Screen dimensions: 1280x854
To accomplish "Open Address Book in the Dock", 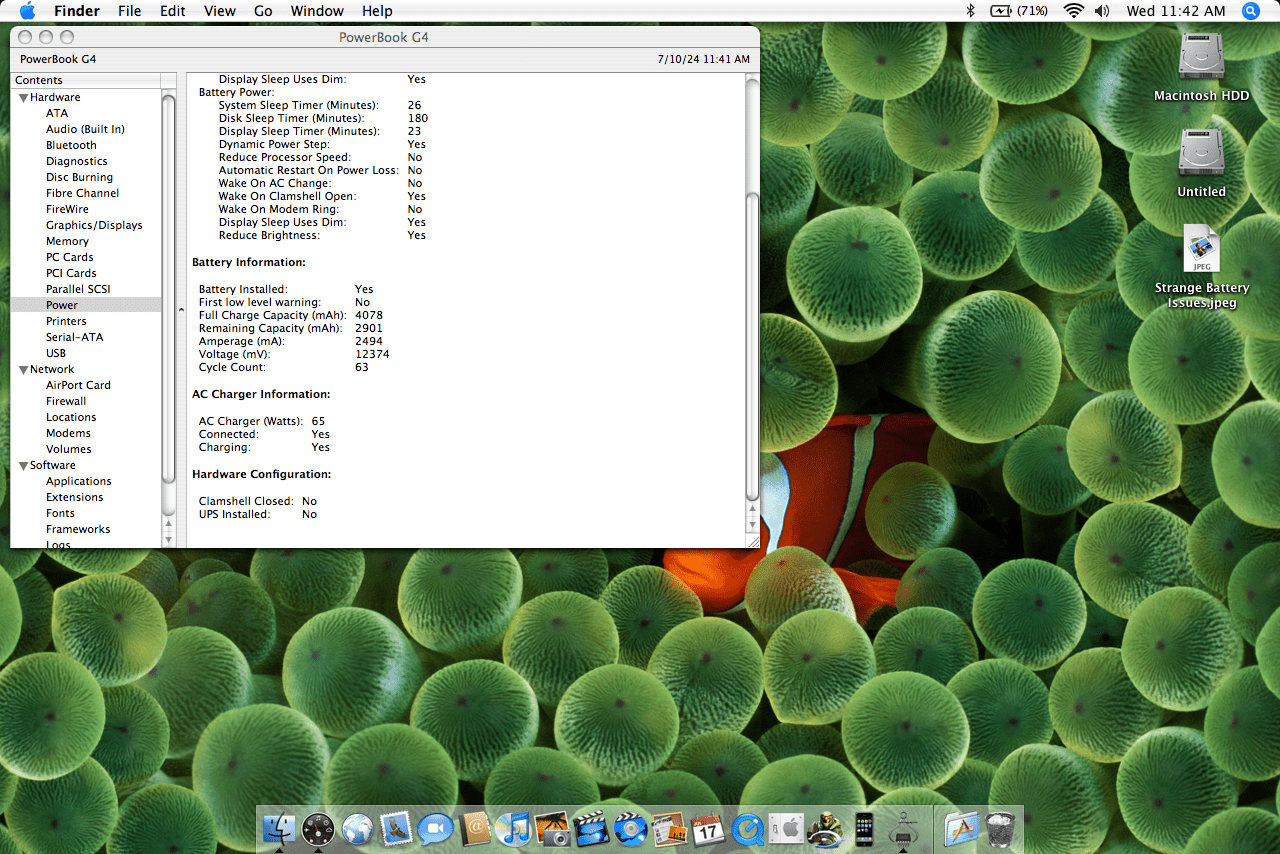I will tap(474, 828).
